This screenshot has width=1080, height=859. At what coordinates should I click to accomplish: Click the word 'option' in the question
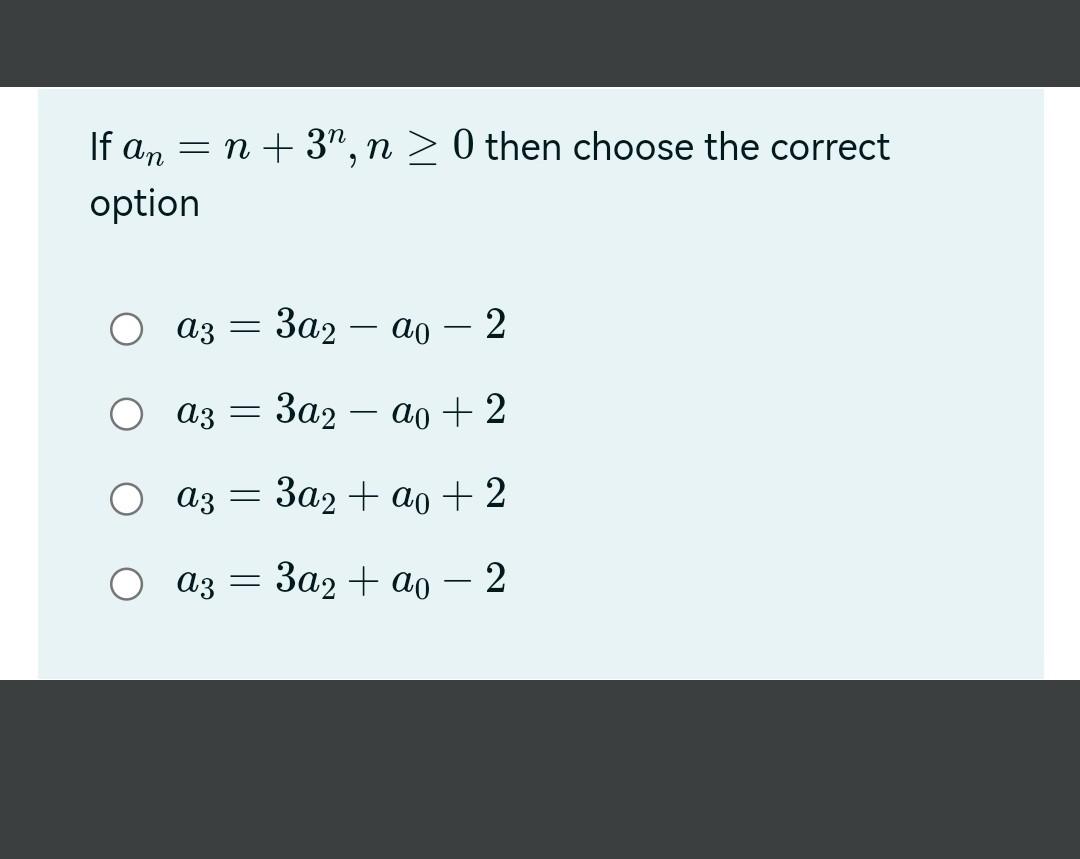(x=143, y=203)
